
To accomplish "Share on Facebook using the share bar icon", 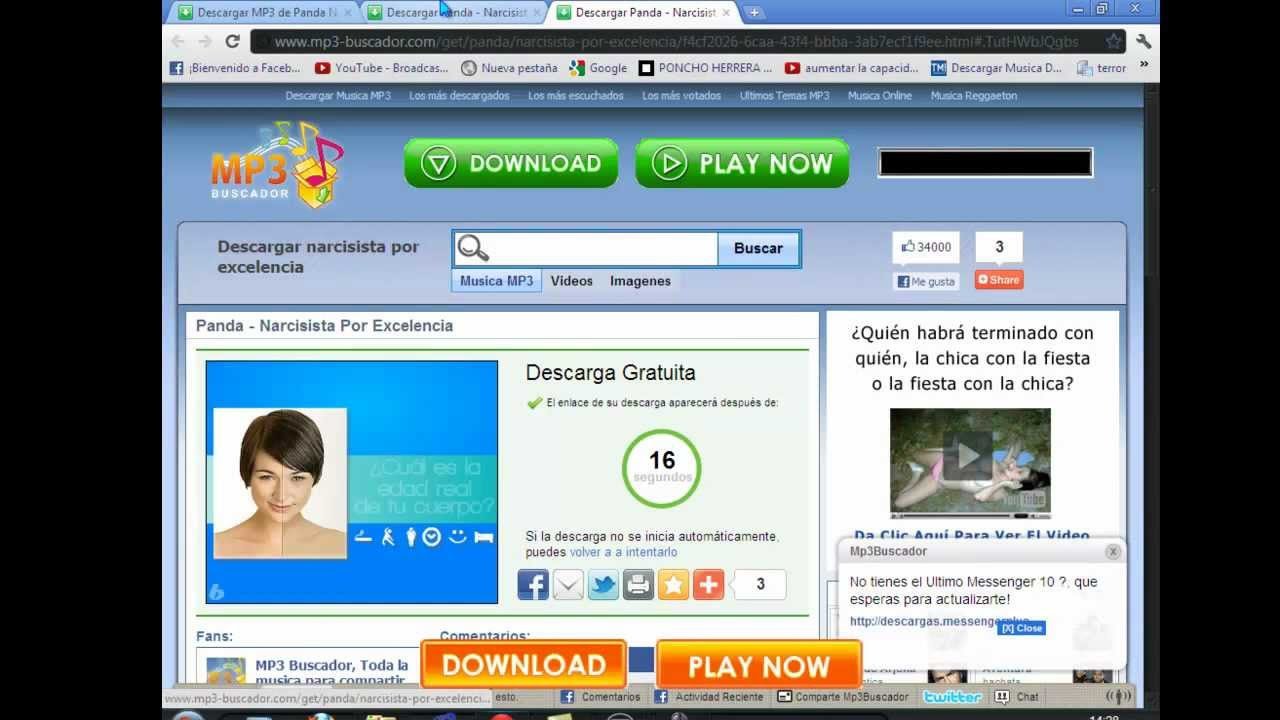I will coord(533,584).
